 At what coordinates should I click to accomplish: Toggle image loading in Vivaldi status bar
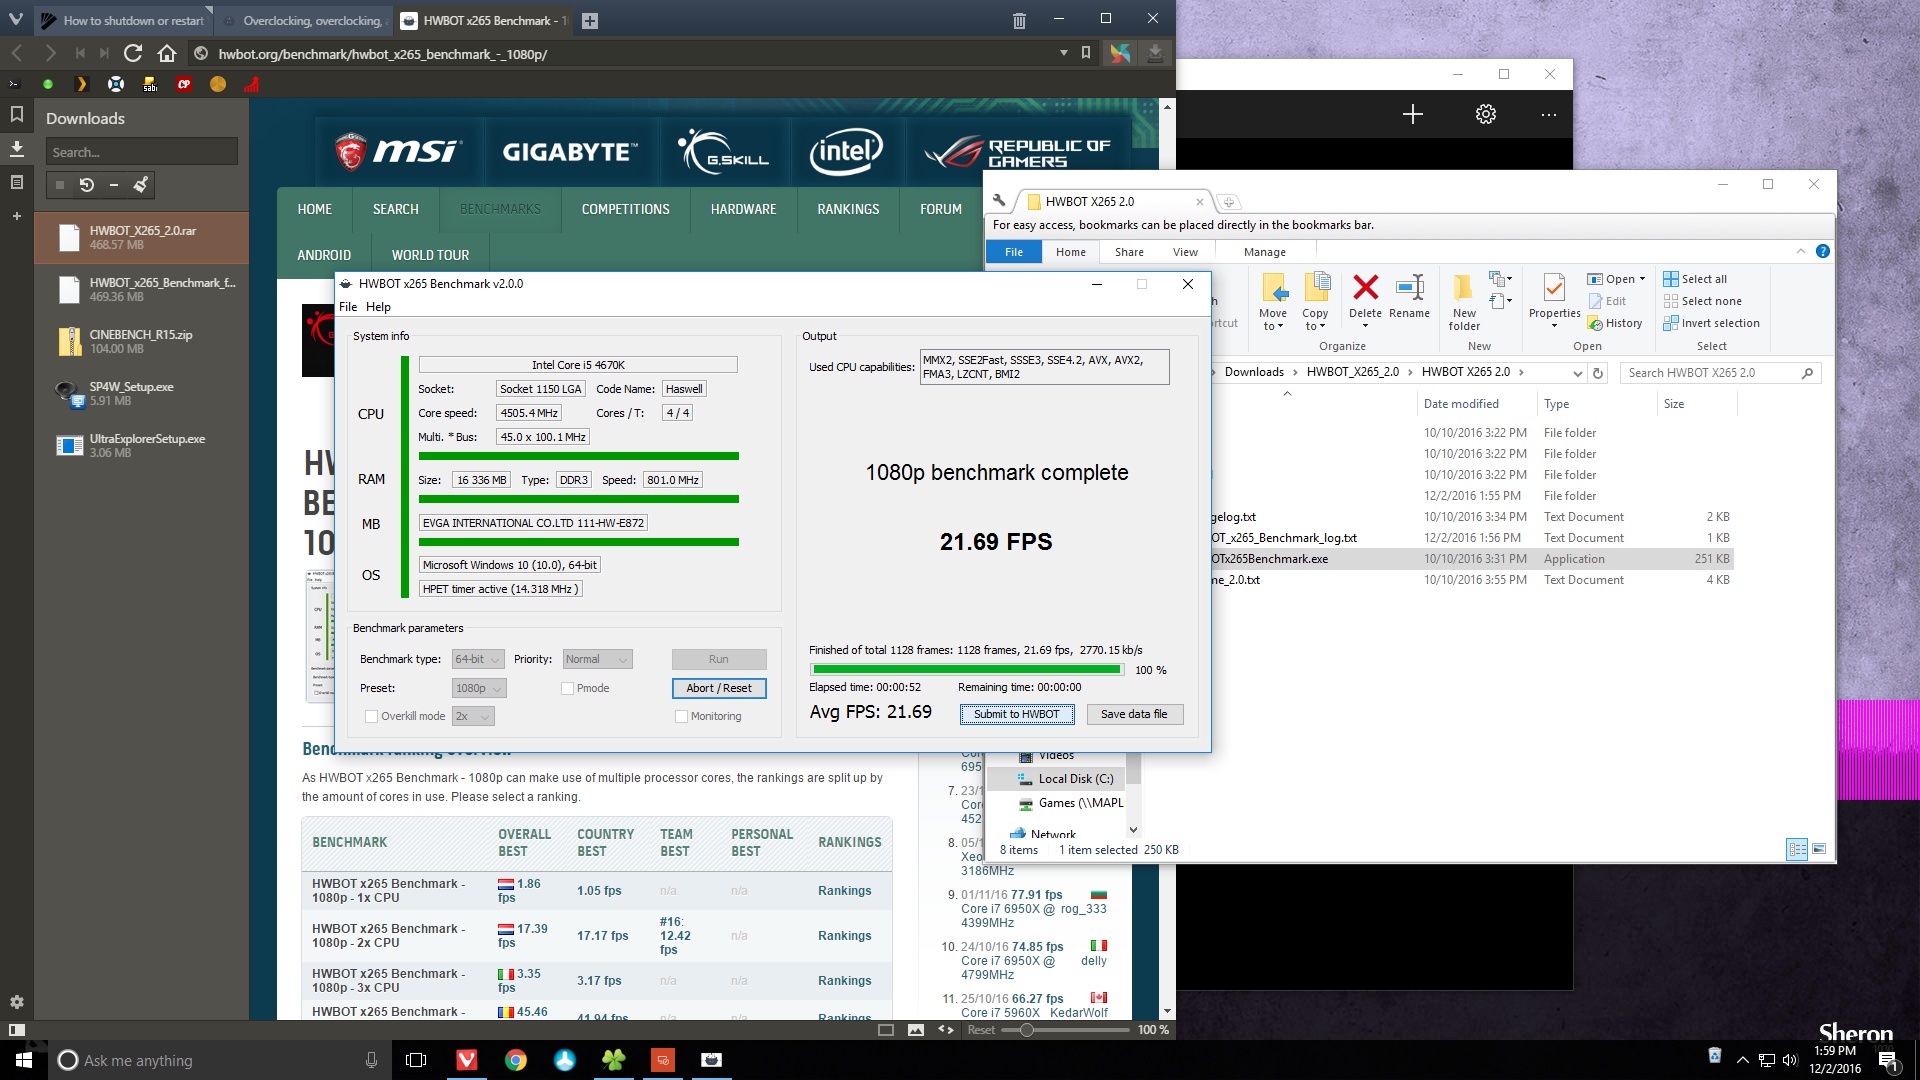pos(915,1029)
